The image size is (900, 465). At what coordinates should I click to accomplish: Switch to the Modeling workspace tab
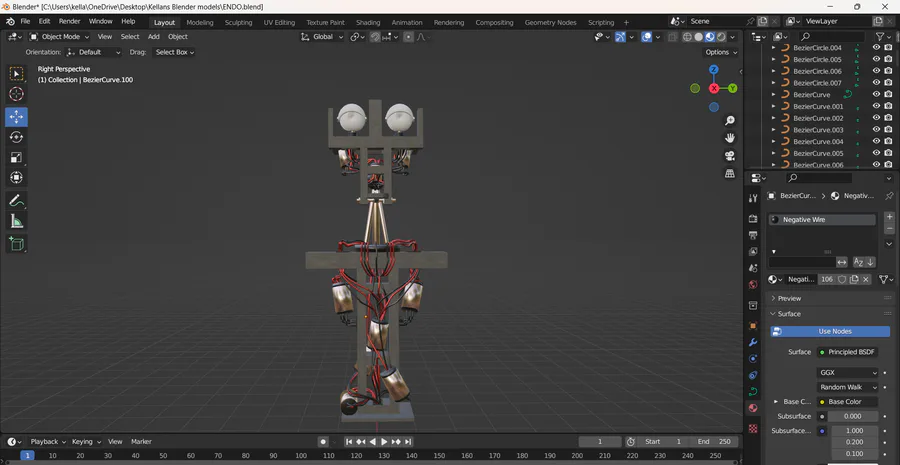[200, 22]
